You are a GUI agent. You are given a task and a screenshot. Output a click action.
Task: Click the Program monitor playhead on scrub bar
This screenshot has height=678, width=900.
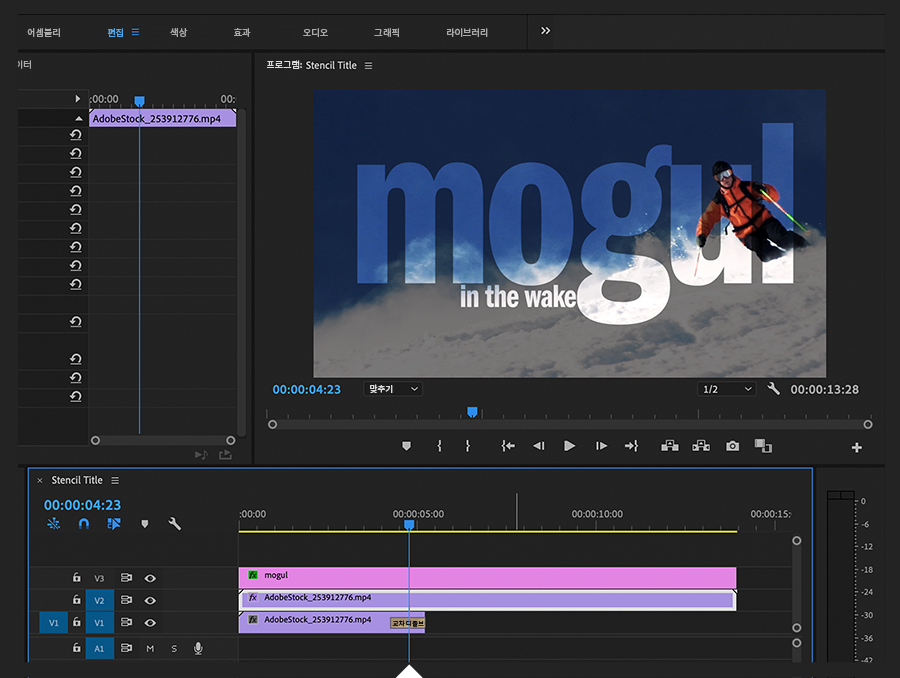[x=472, y=411]
